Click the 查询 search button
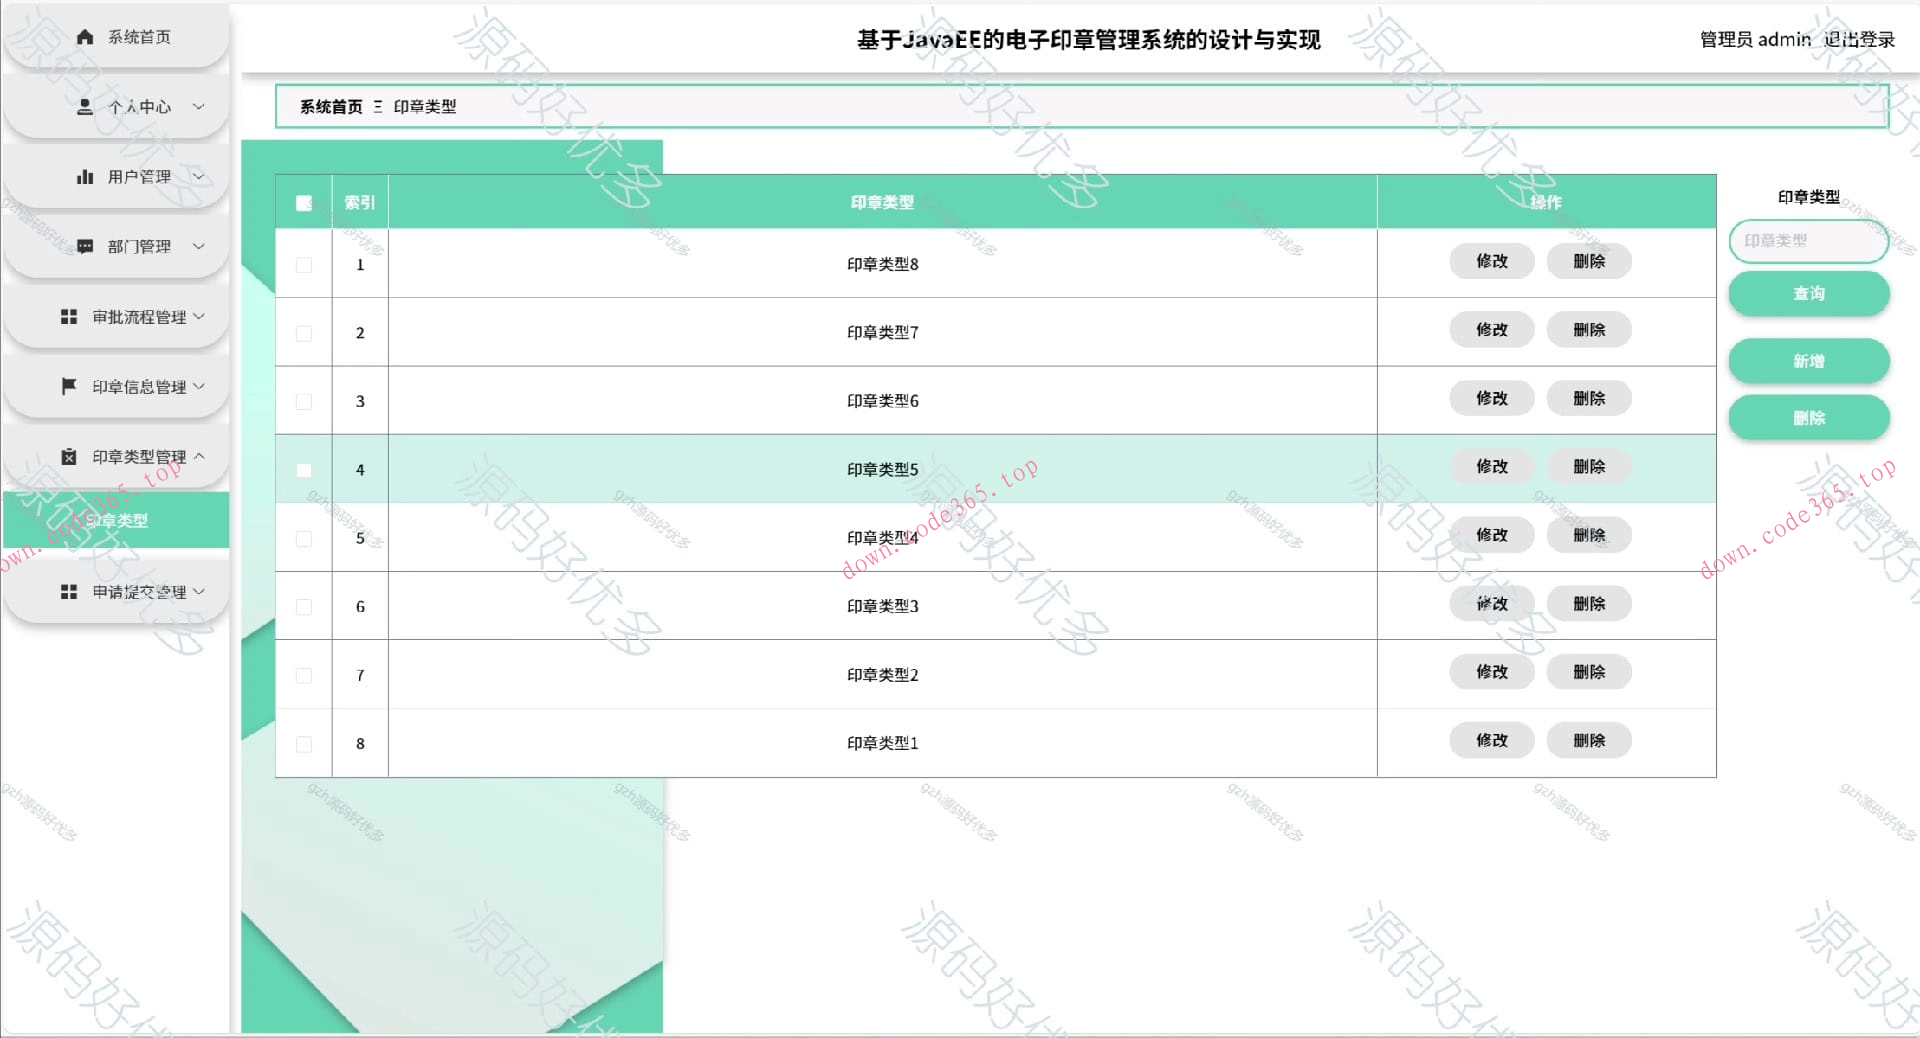Viewport: 1920px width, 1038px height. pos(1808,293)
